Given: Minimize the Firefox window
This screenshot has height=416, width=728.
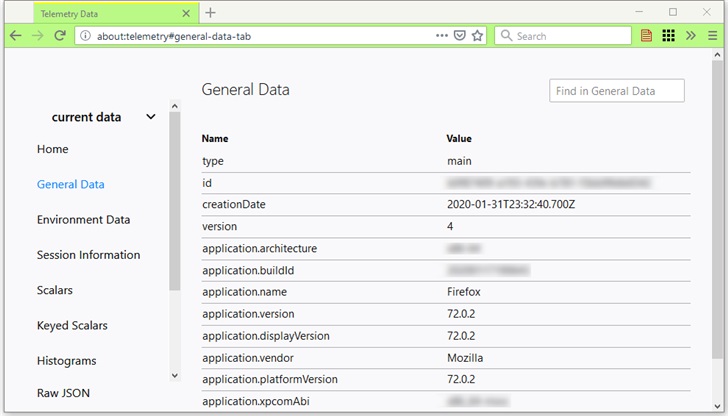Looking at the screenshot, I should pos(639,12).
